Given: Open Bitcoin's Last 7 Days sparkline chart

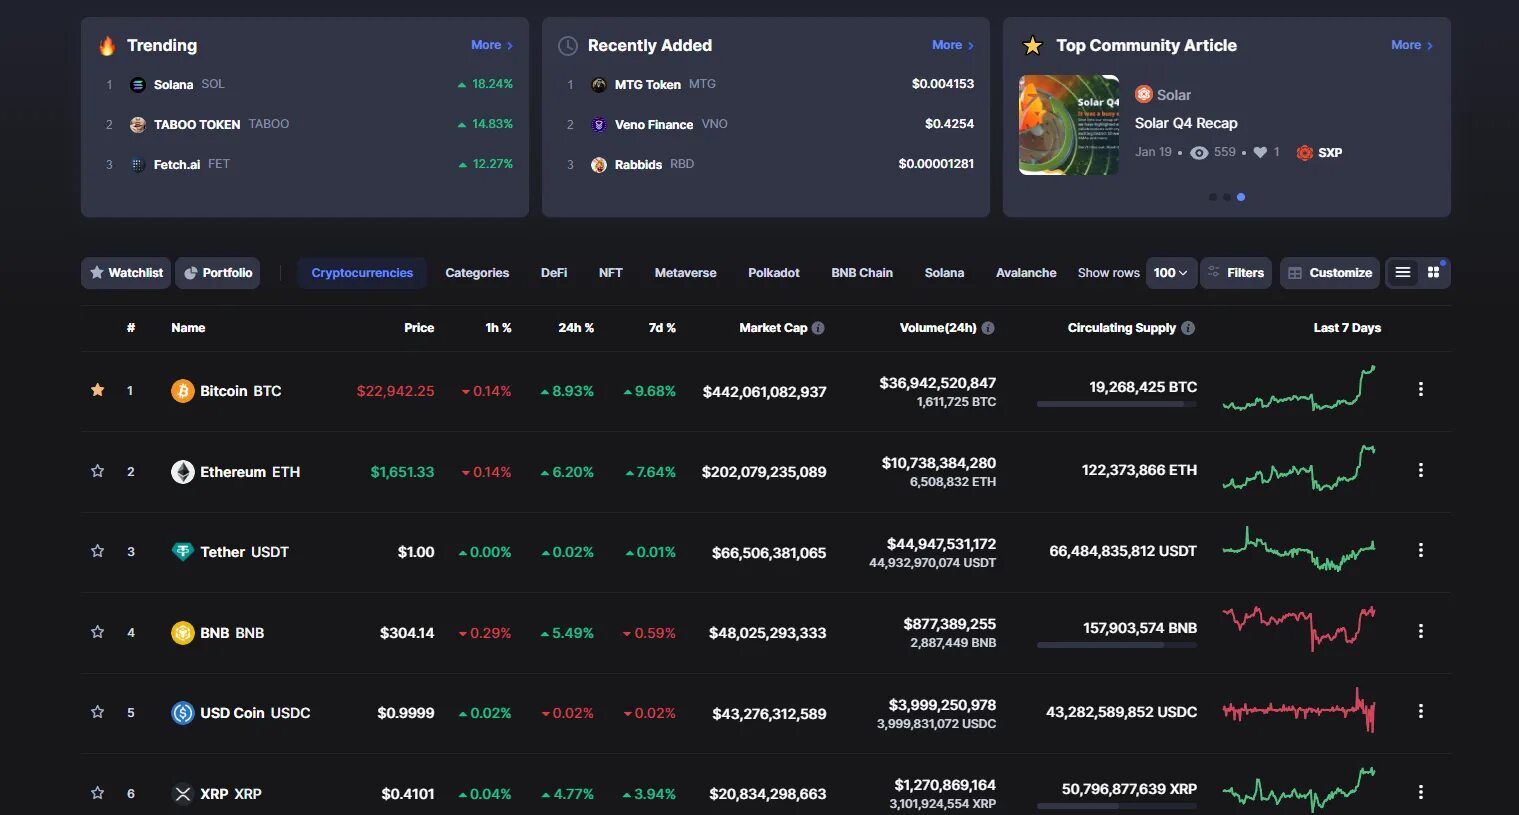Looking at the screenshot, I should coord(1299,389).
